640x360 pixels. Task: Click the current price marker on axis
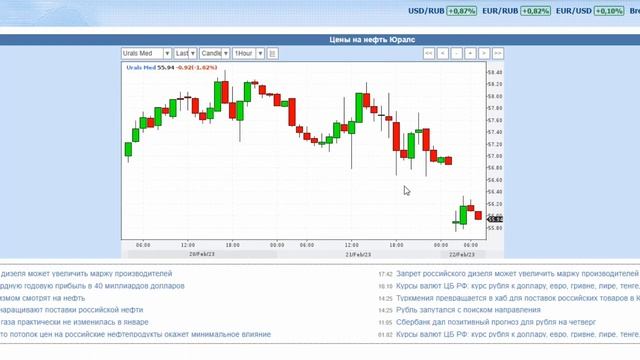click(x=495, y=219)
